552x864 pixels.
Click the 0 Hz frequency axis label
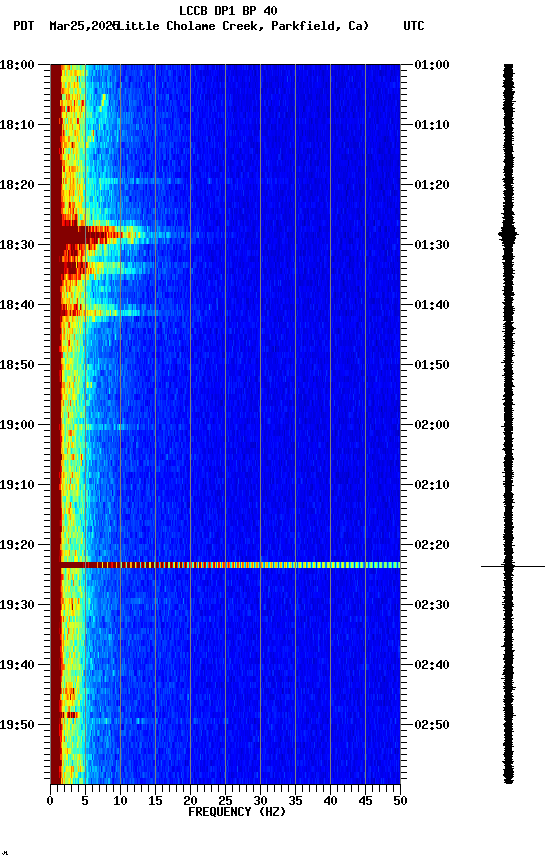coord(50,801)
